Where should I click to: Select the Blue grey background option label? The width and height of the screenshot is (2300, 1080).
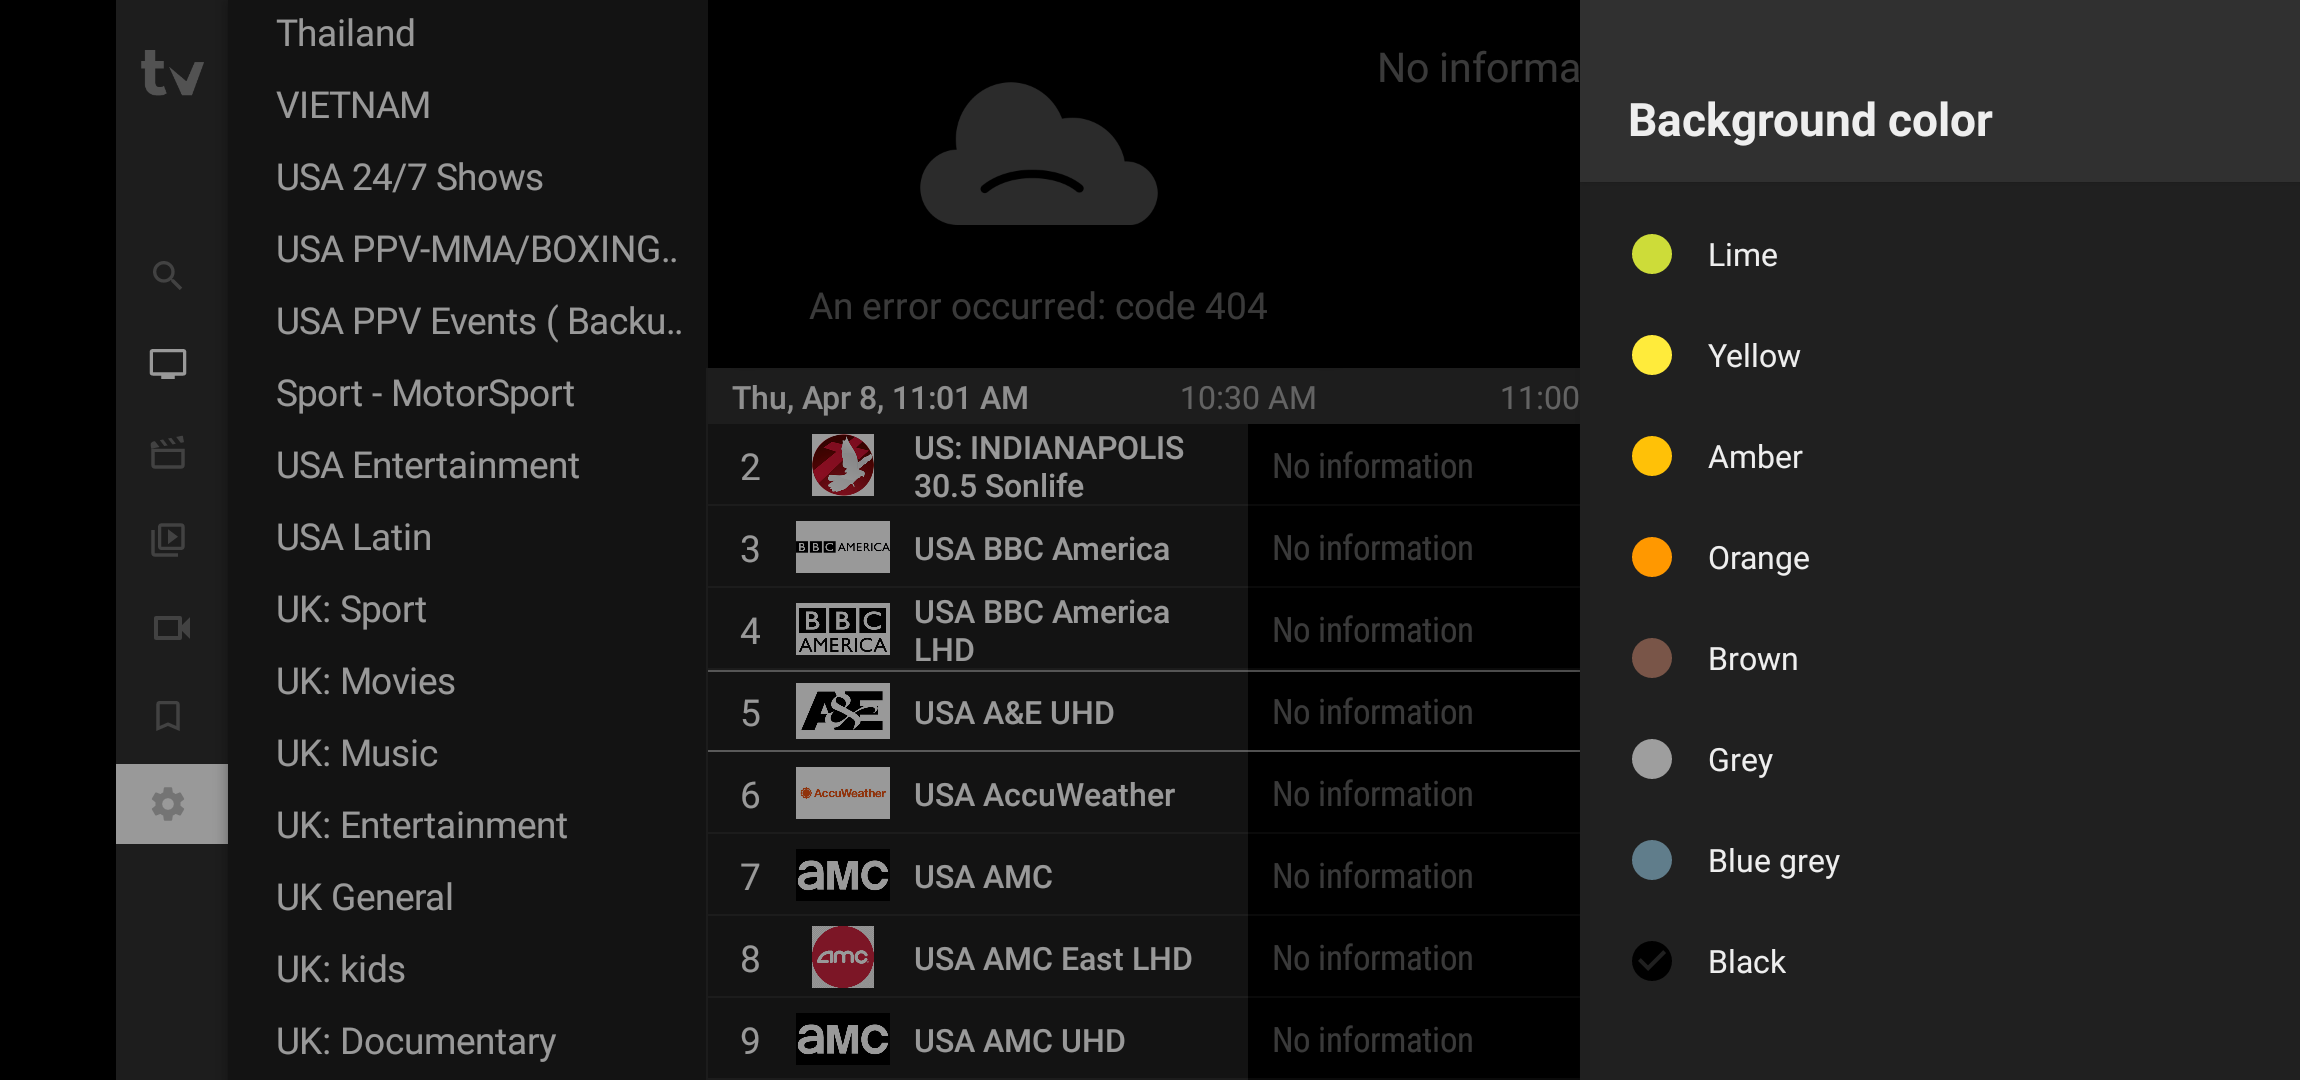pyautogui.click(x=1774, y=861)
